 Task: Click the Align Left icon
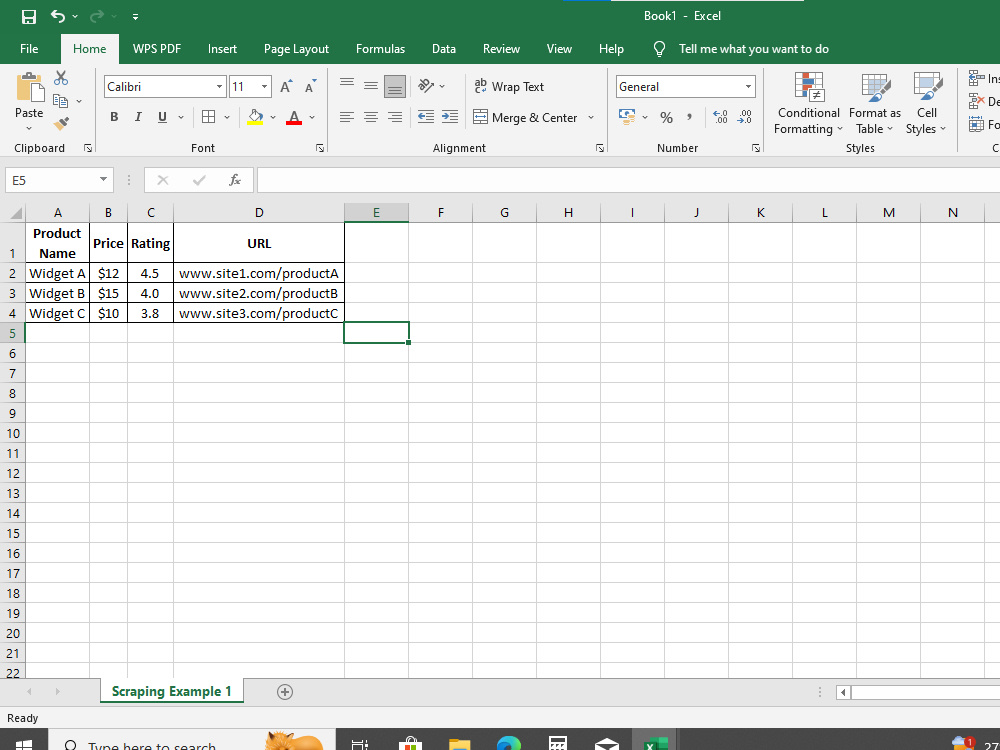[347, 117]
